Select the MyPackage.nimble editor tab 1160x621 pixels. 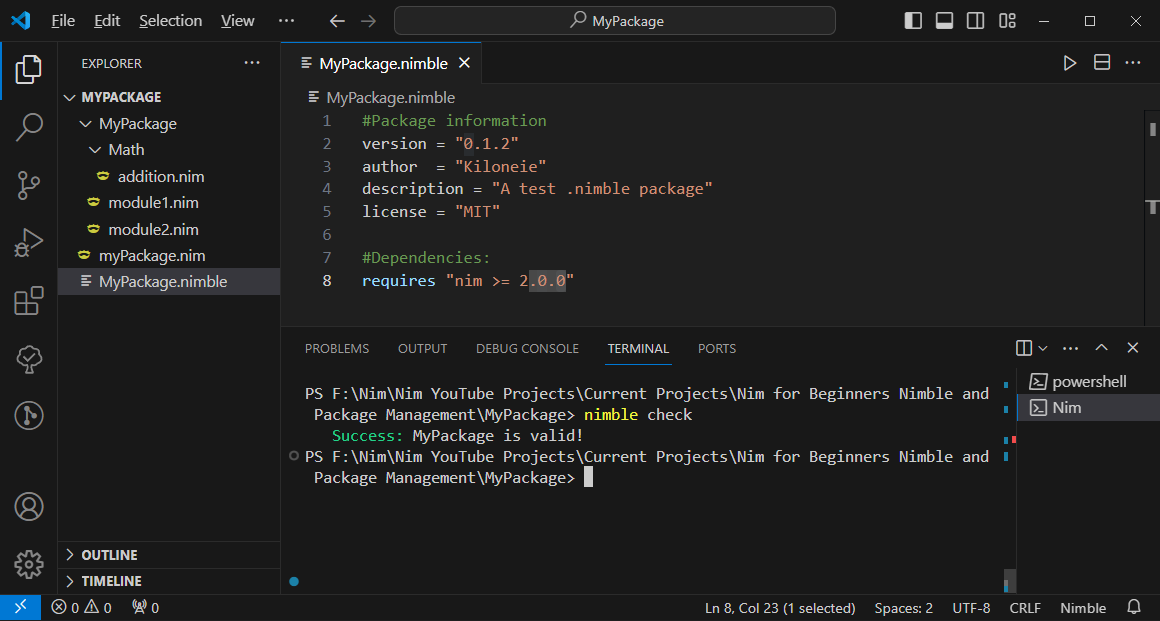coord(383,63)
